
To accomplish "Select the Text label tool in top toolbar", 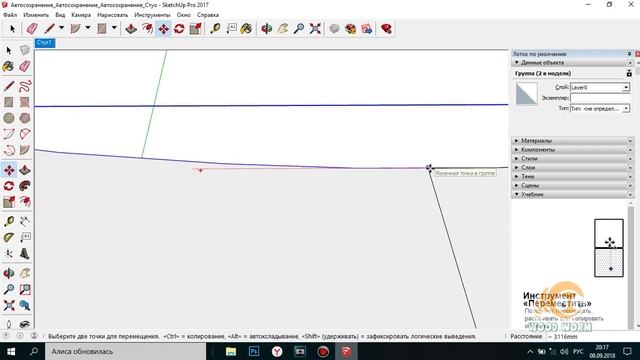I will click(x=231, y=29).
